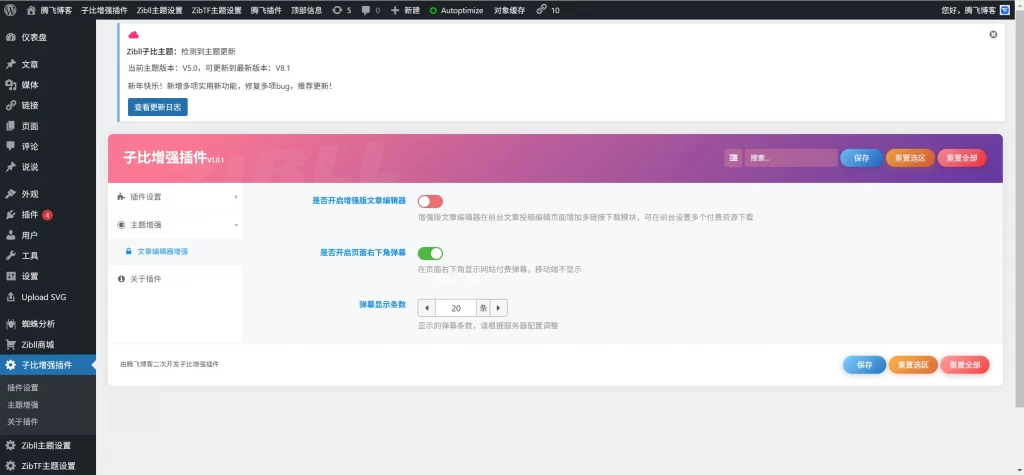Select 文章编辑器增强 in the plugin panel

tap(176, 252)
